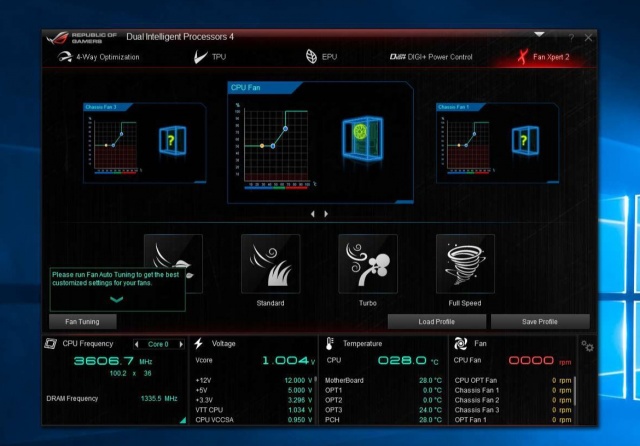The image size is (640, 446).
Task: Click the DRAM Frequency 1335.5 MHz value
Action: point(159,399)
